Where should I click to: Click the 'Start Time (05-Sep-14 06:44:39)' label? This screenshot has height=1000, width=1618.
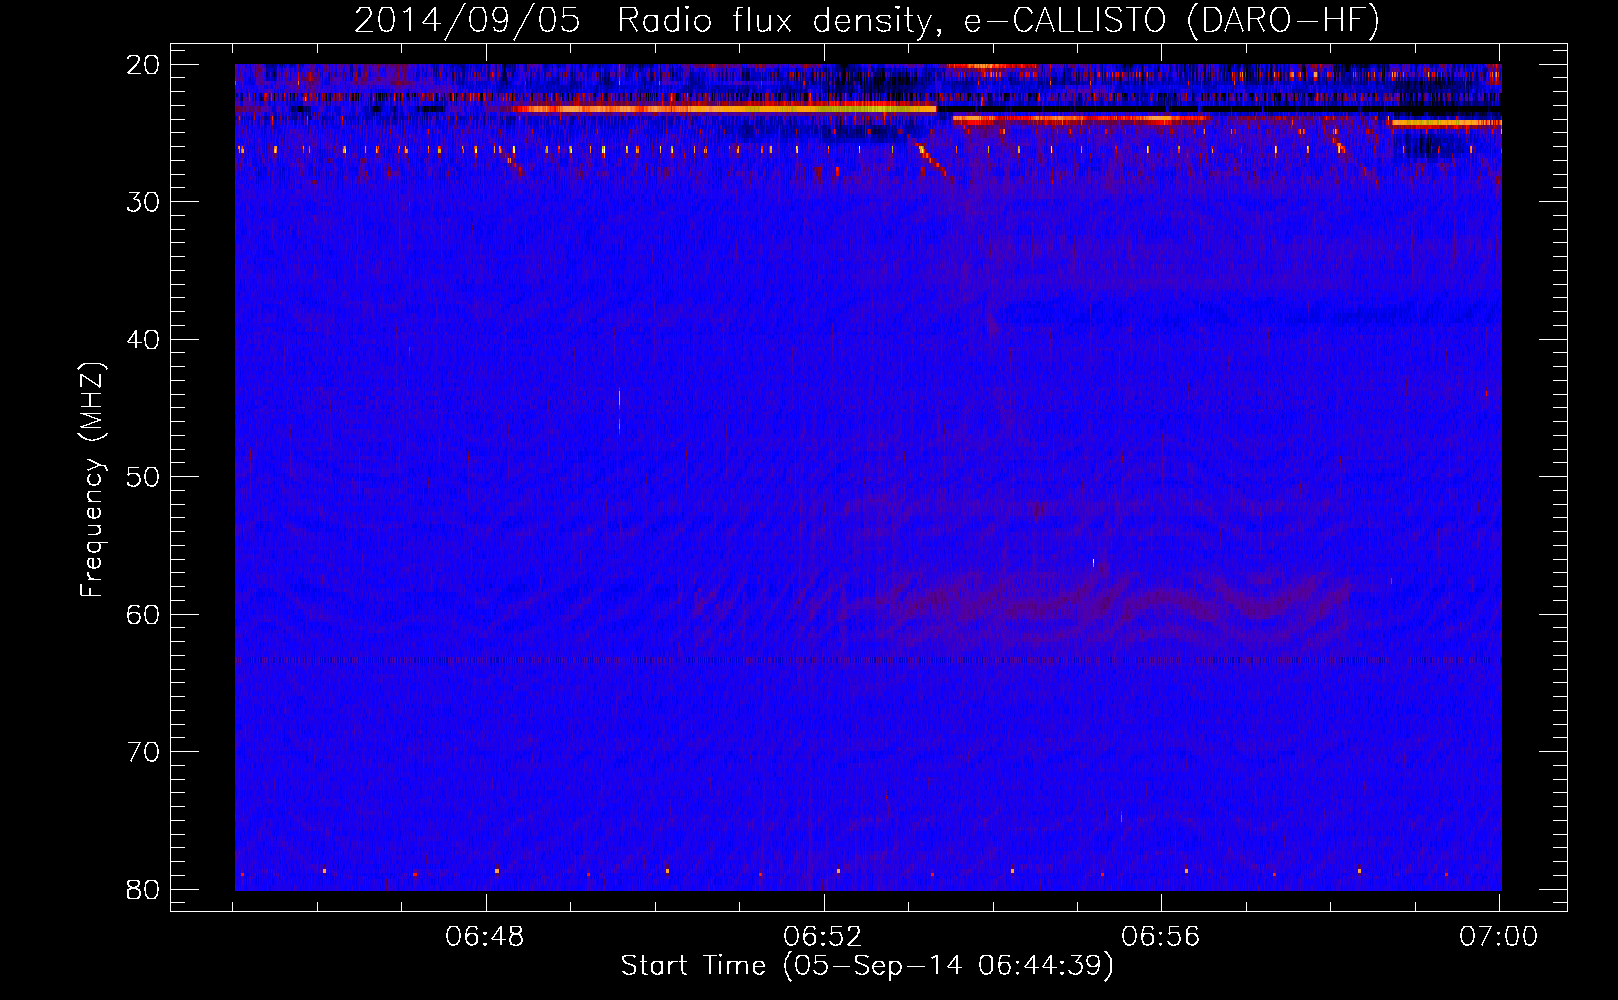click(867, 966)
